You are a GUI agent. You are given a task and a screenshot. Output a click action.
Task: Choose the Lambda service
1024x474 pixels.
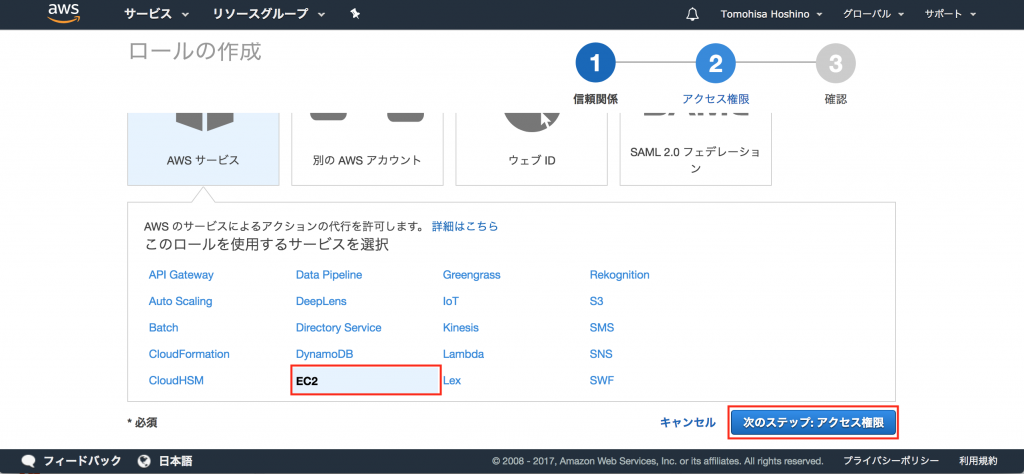point(464,355)
